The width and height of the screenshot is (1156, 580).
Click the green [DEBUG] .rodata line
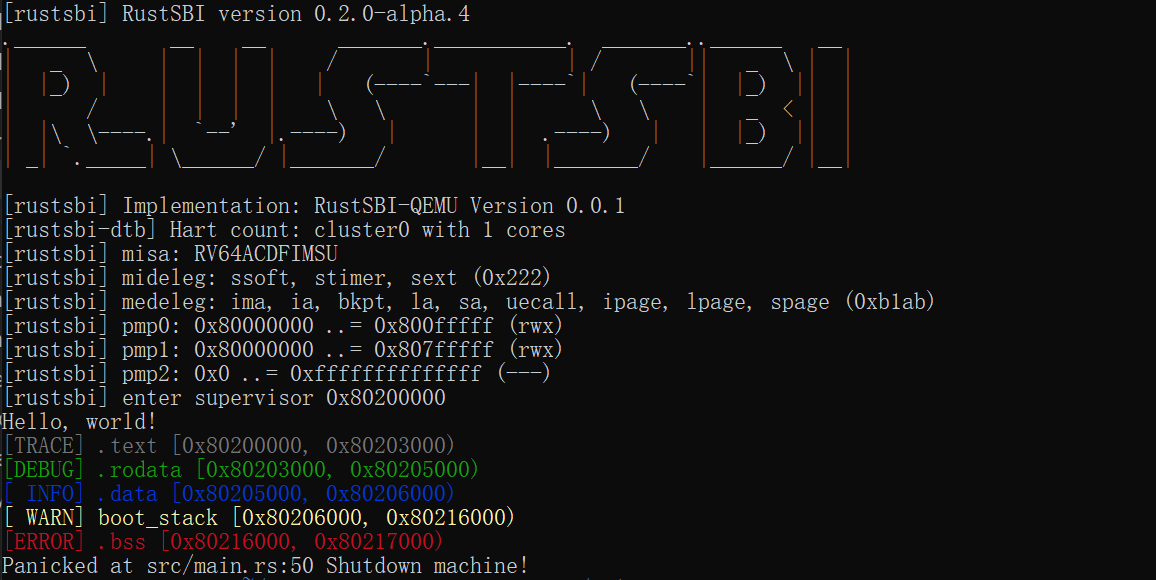[x=240, y=469]
